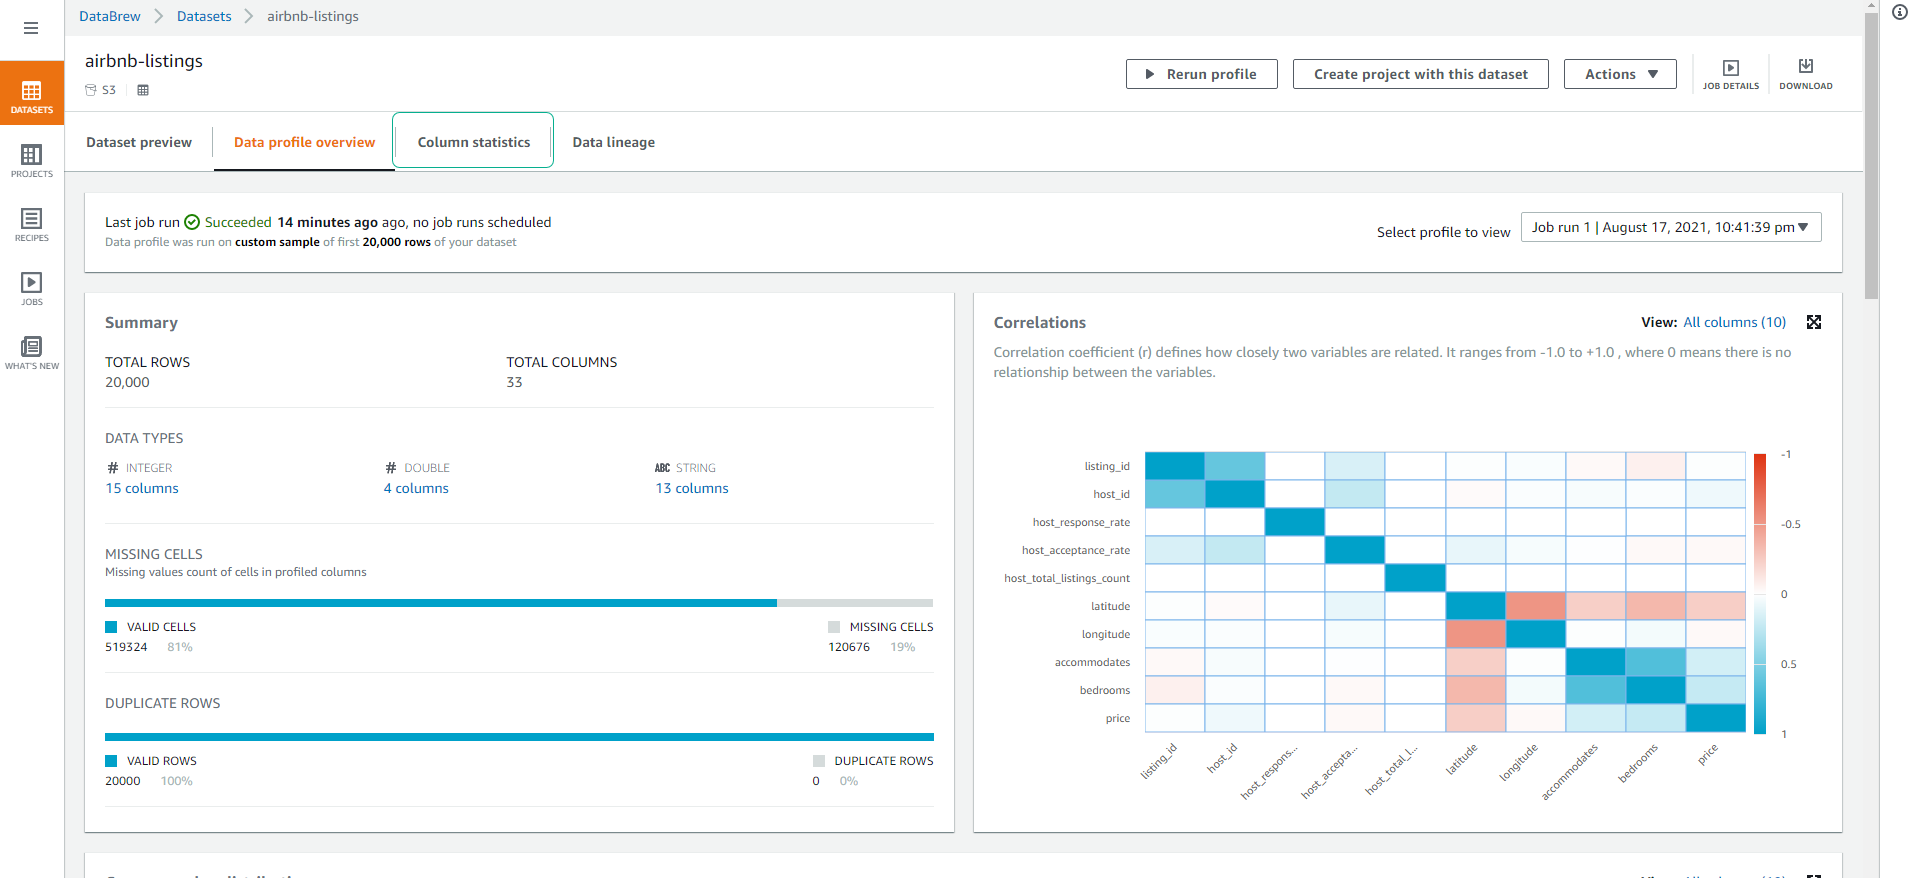Click the correlation color scale legend
Viewport: 1920px width, 878px height.
click(x=1760, y=594)
